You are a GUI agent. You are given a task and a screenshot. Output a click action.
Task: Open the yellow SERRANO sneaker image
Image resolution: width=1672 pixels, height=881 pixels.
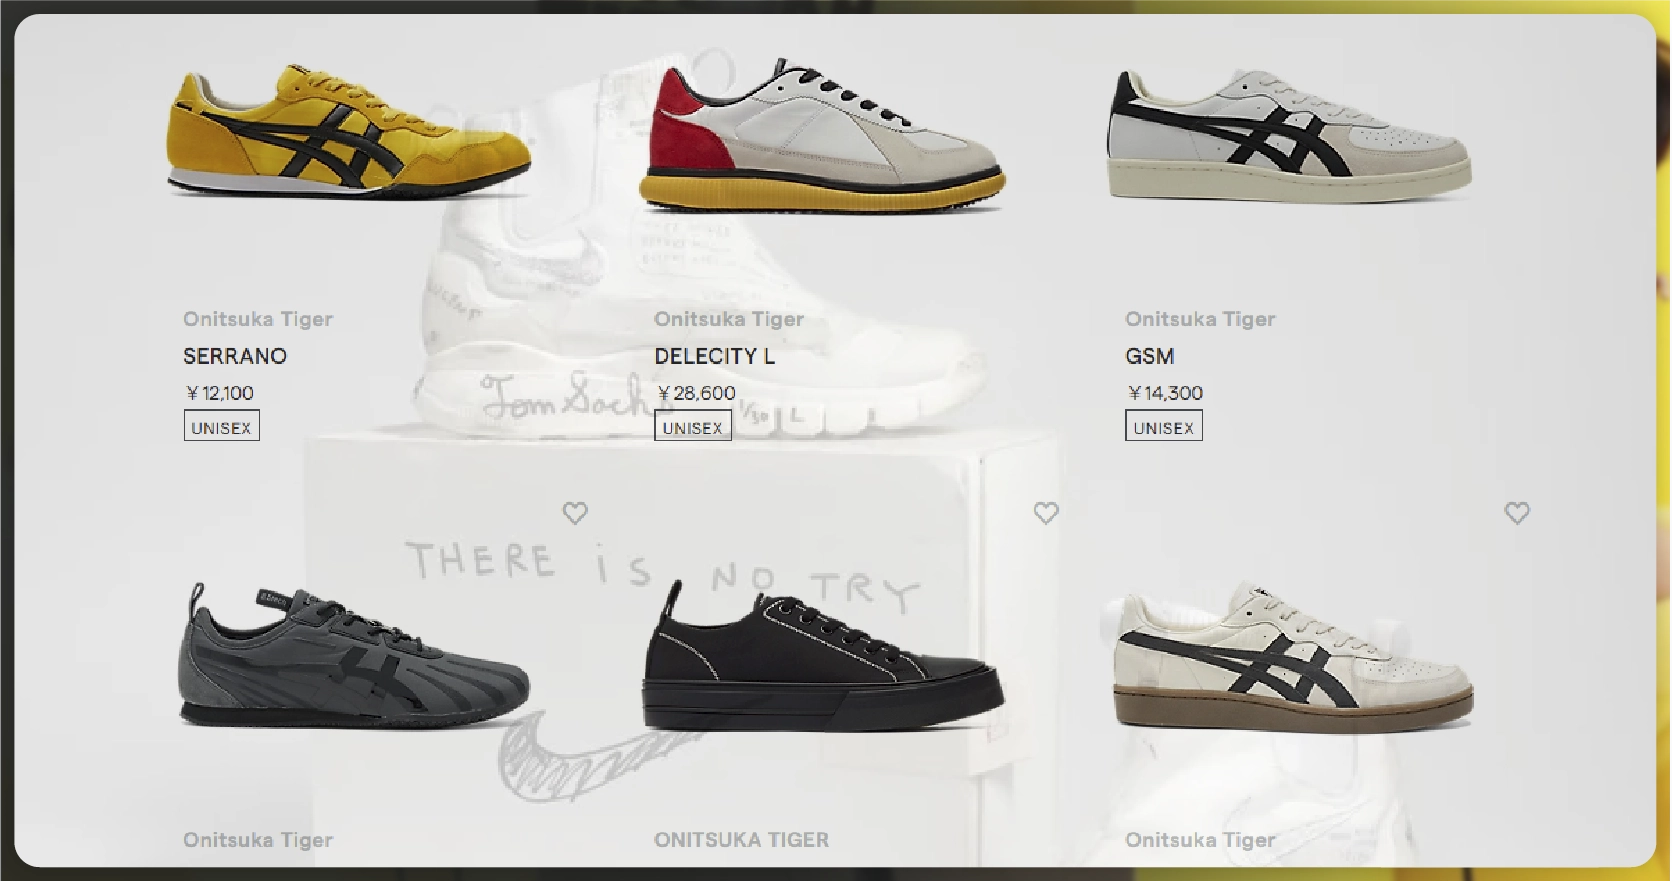pos(349,130)
